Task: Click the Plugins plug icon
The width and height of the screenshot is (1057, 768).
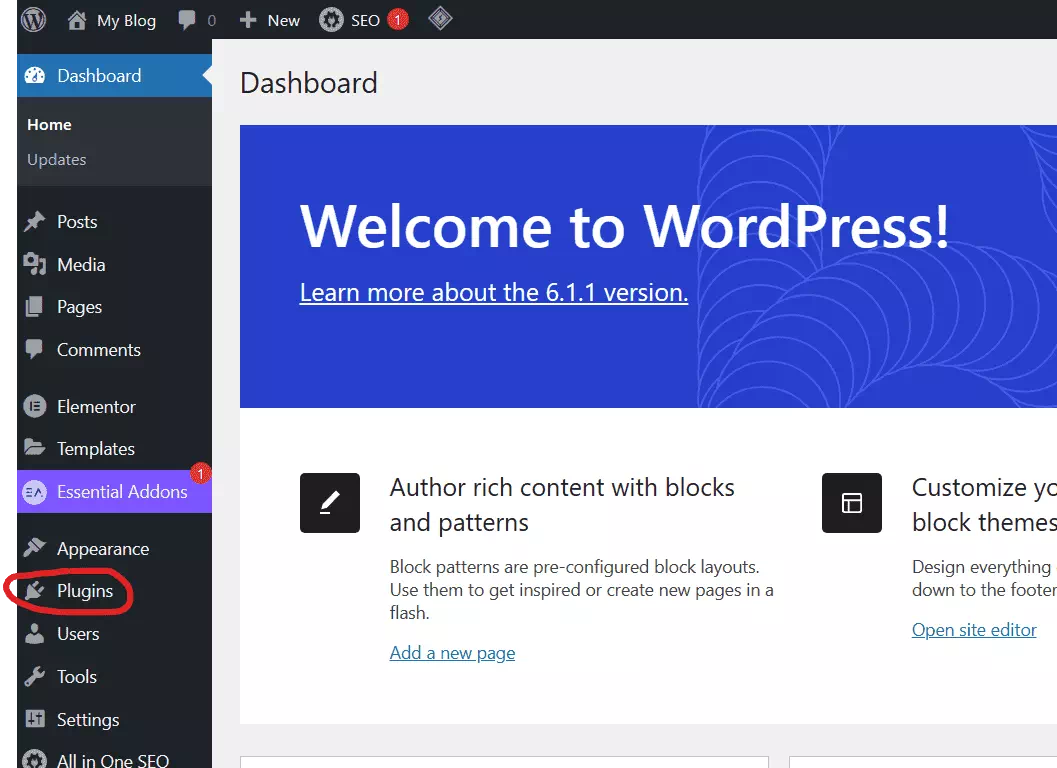Action: point(34,591)
